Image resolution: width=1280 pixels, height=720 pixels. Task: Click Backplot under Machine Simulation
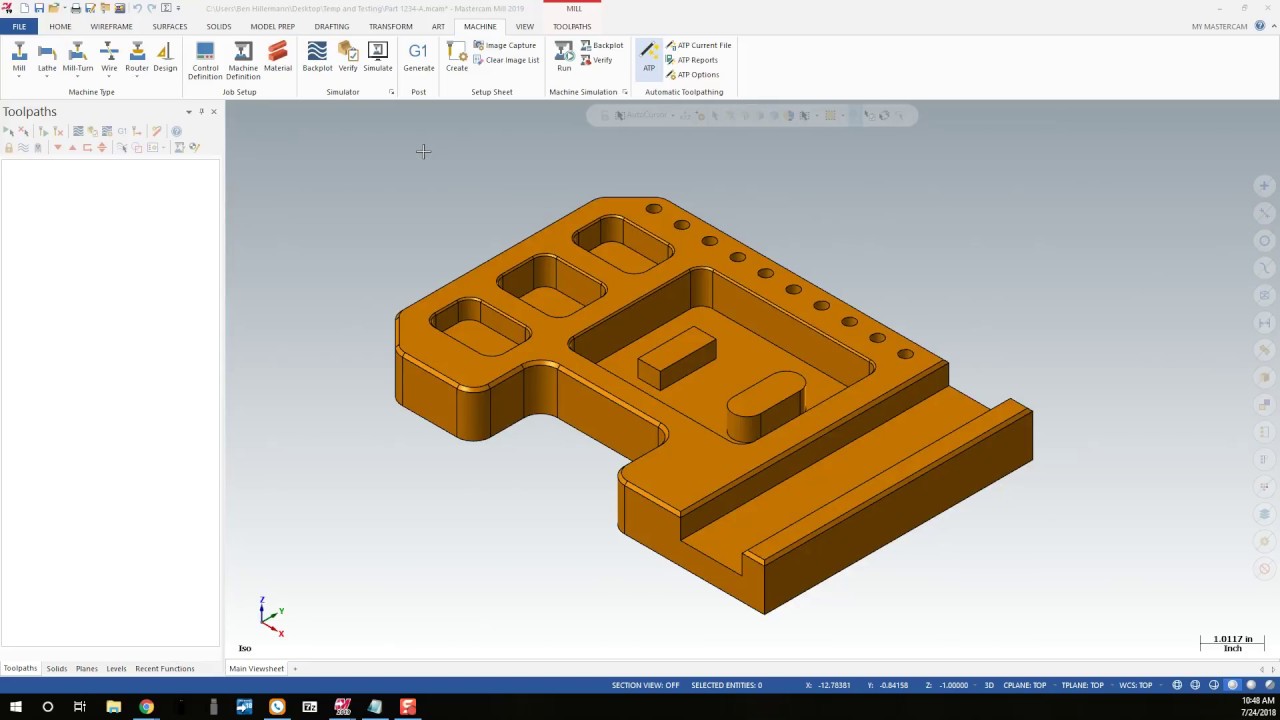(602, 45)
